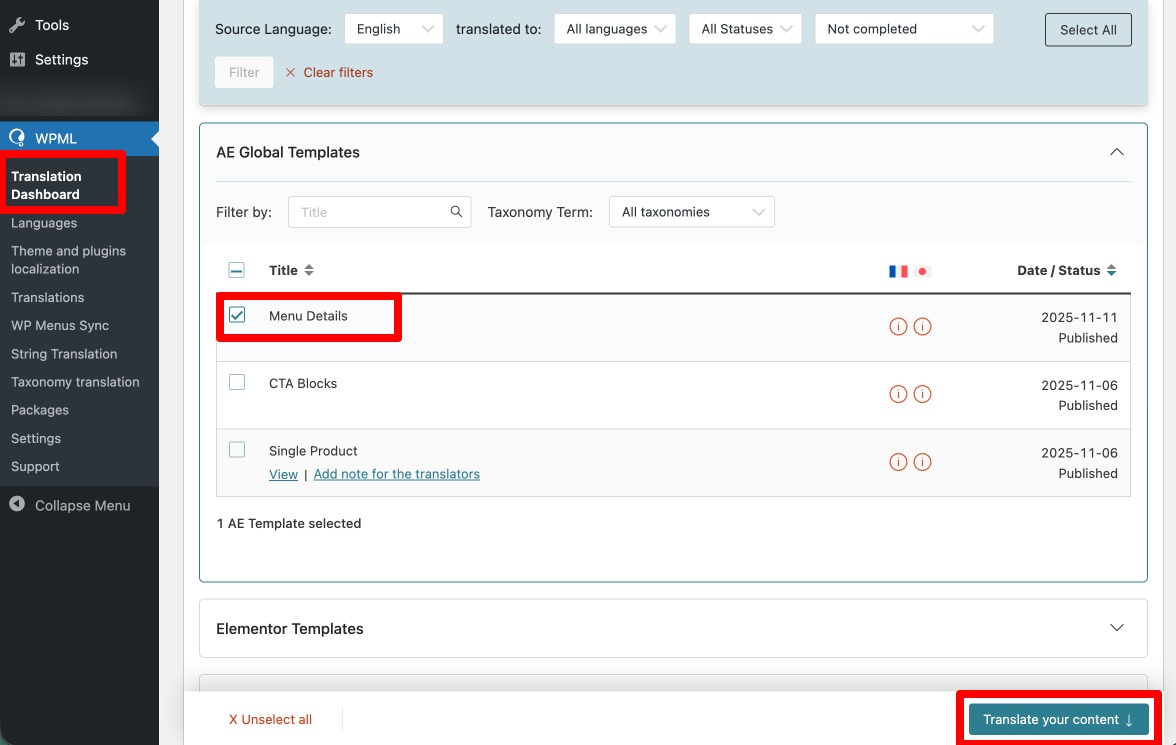Expand the Elementor Templates section
The height and width of the screenshot is (745, 1176).
1117,627
